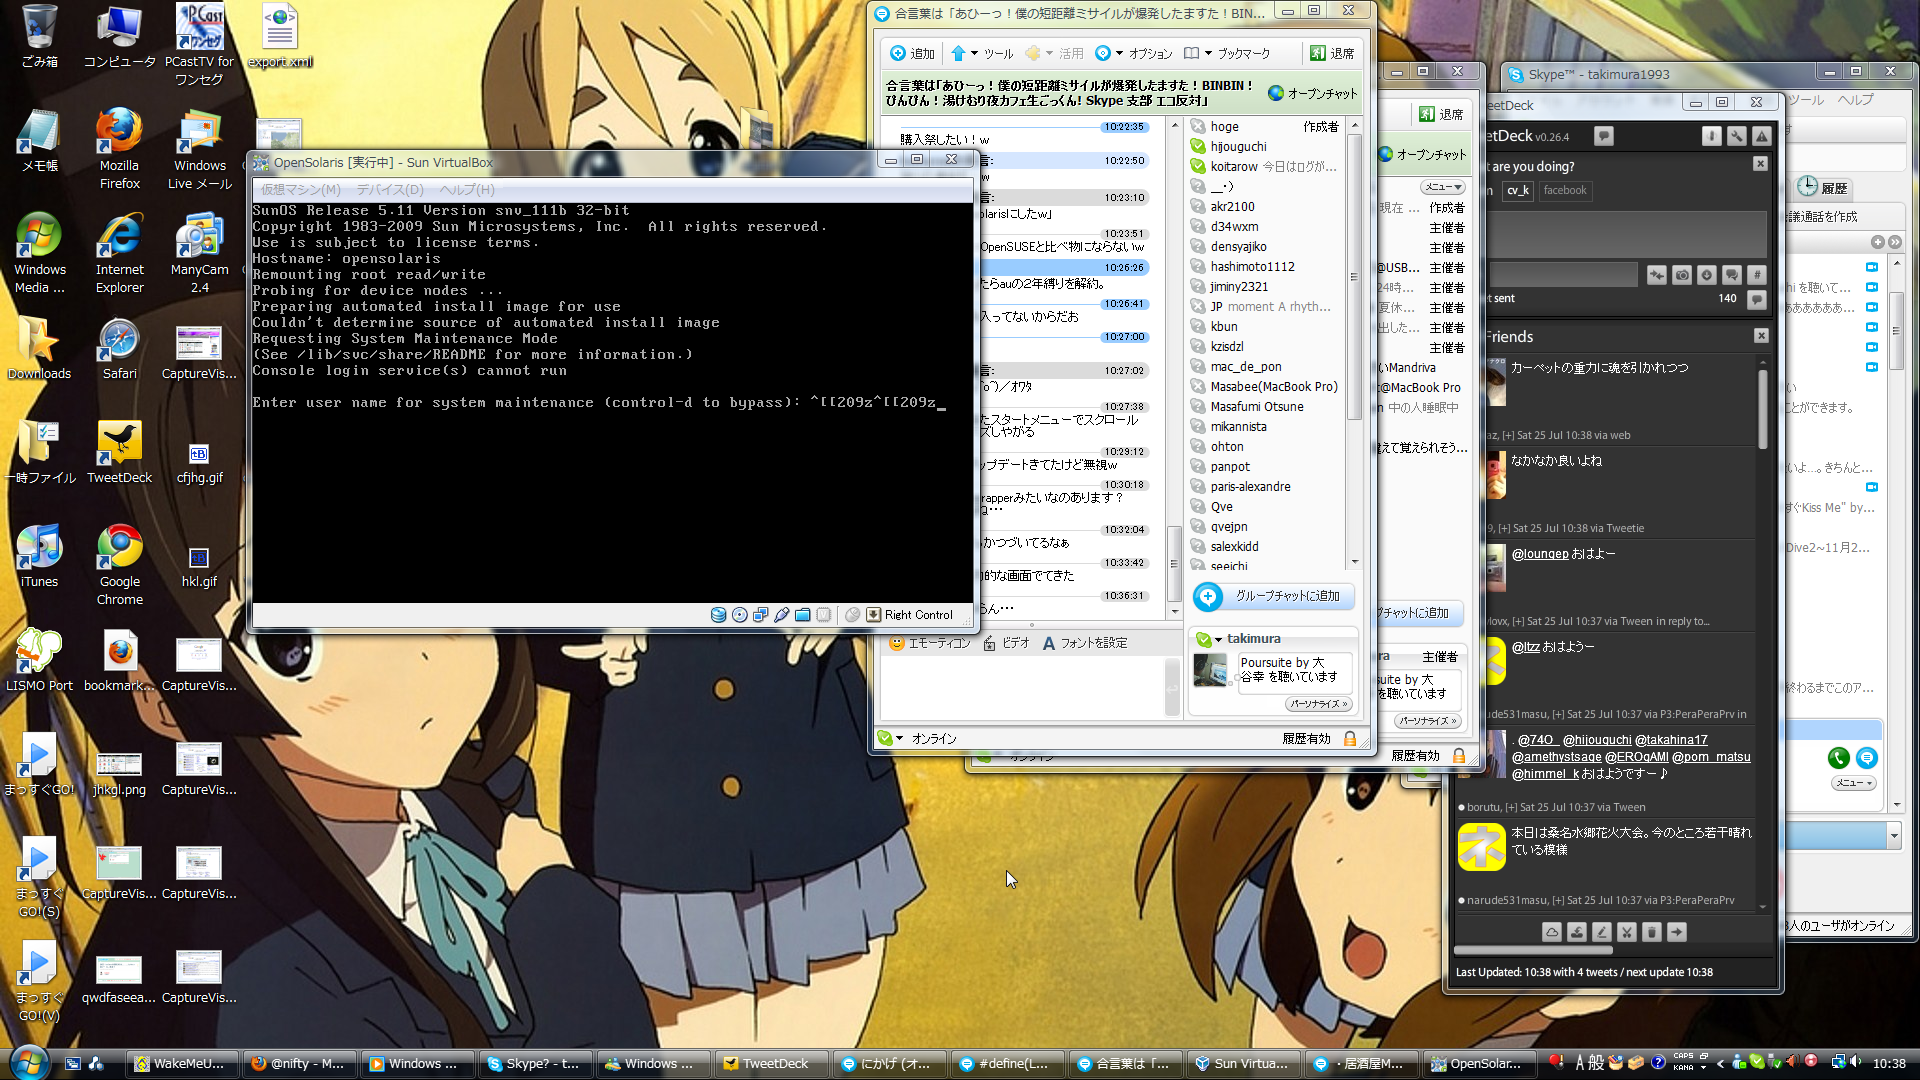This screenshot has height=1080, width=1920.
Task: Open the Google Chrome desktop shortcut
Action: pyautogui.click(x=119, y=565)
